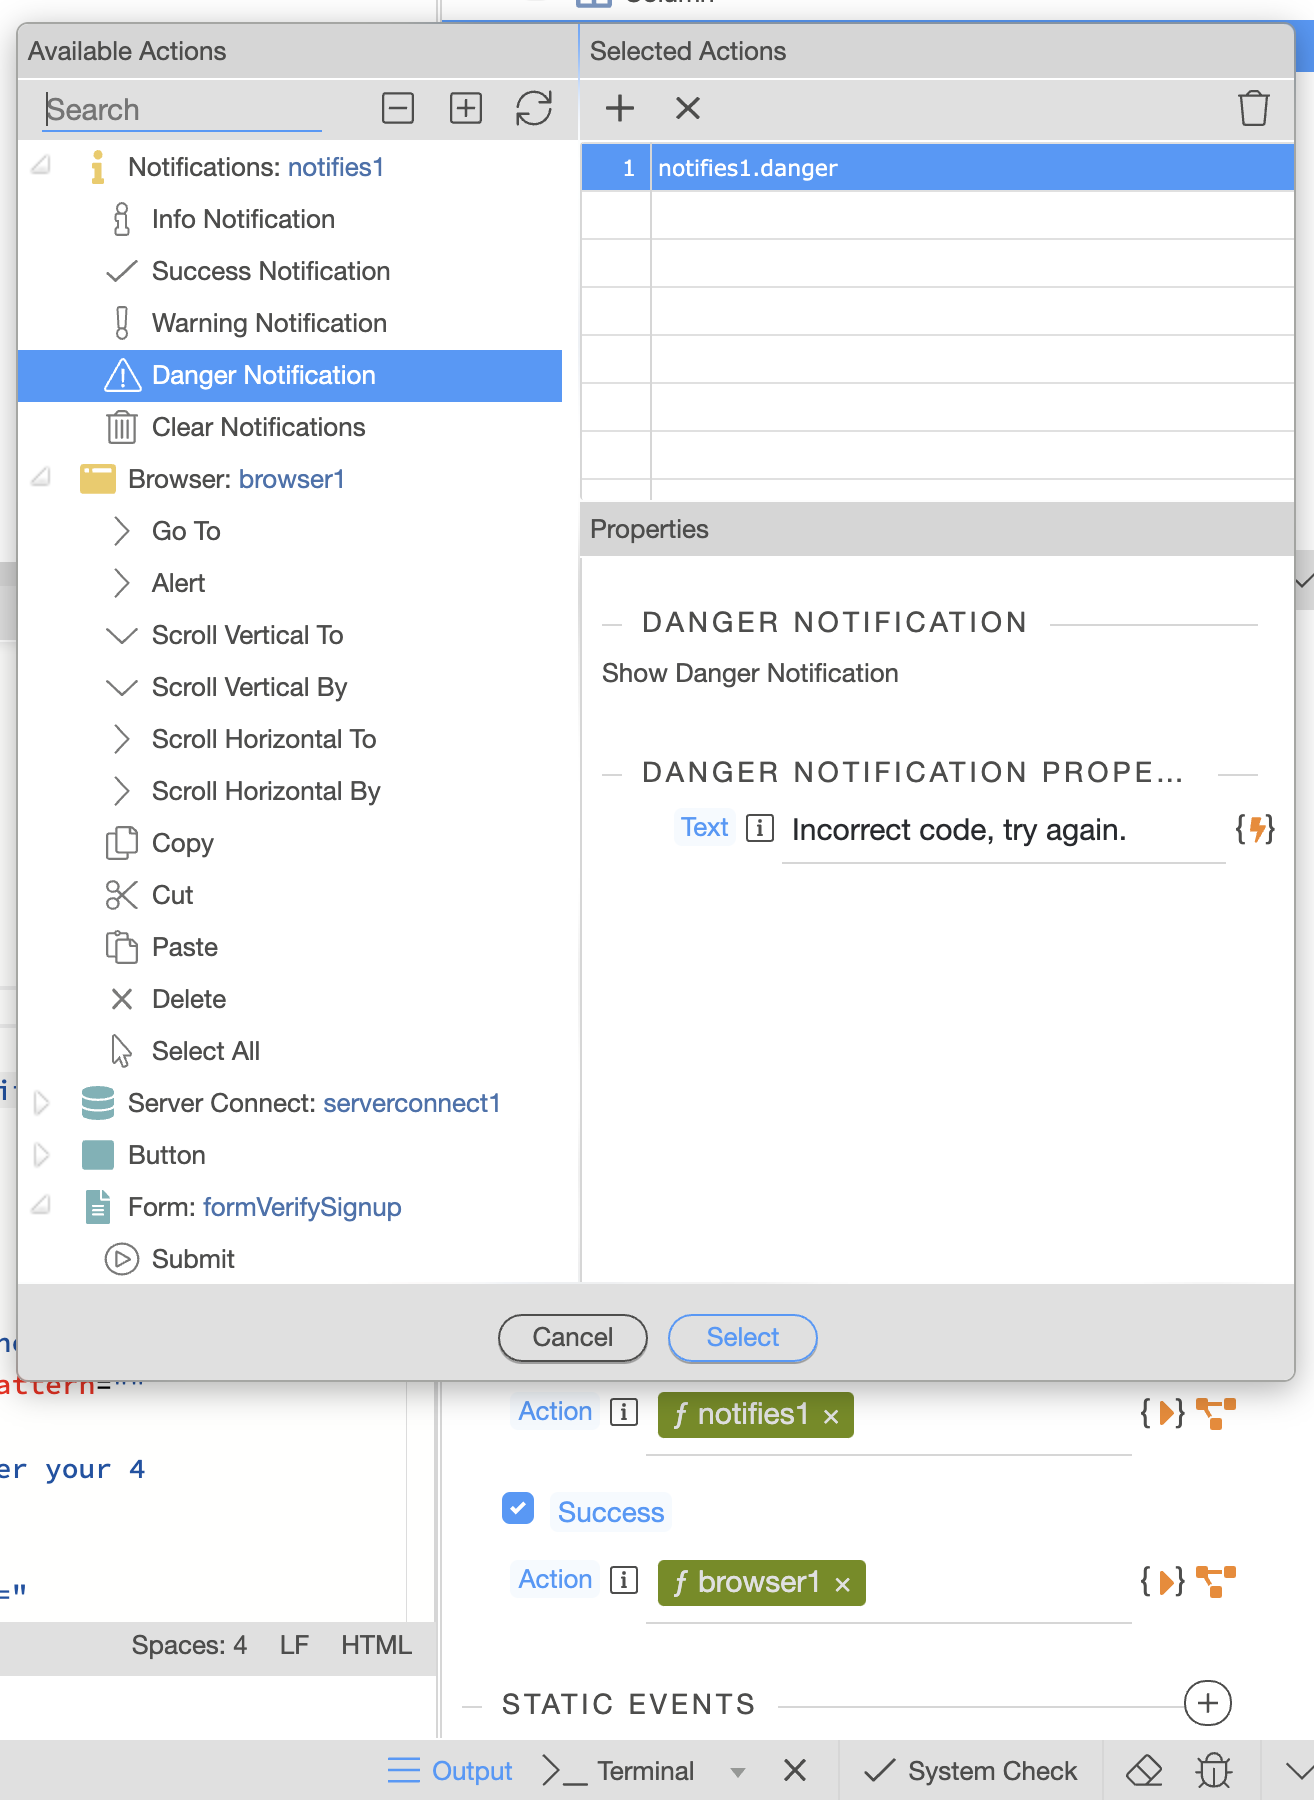Click the bug debug icon in status bar
1314x1800 pixels.
[1213, 1771]
